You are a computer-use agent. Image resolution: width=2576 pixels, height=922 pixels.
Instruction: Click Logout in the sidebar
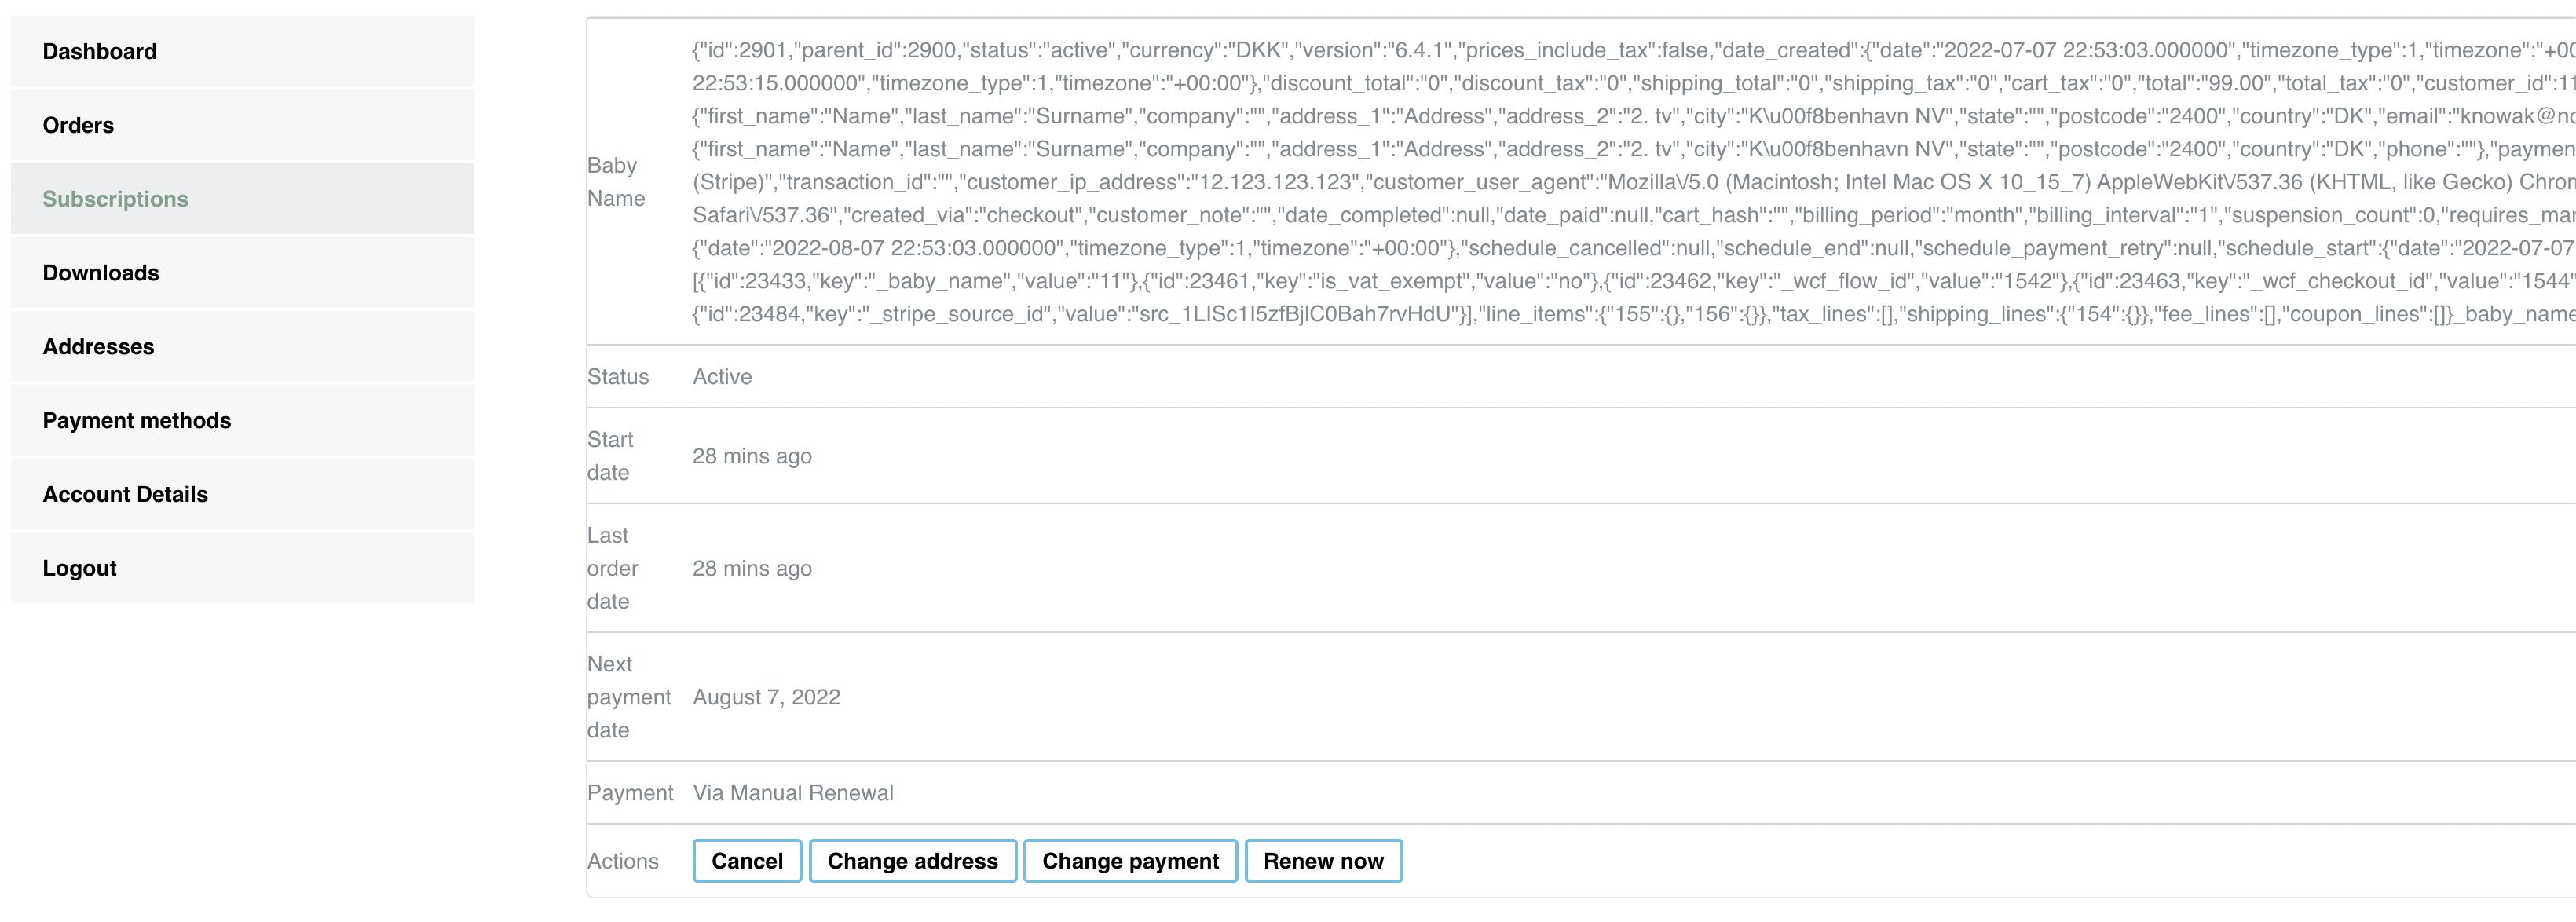(80, 569)
